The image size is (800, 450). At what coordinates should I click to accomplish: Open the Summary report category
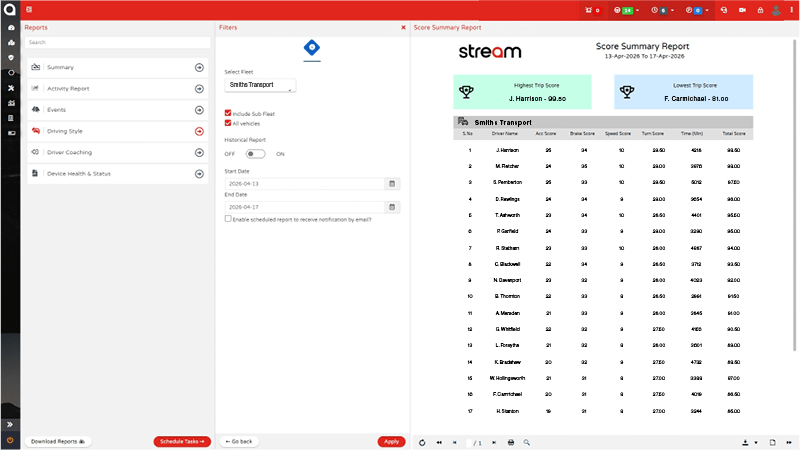coord(117,67)
